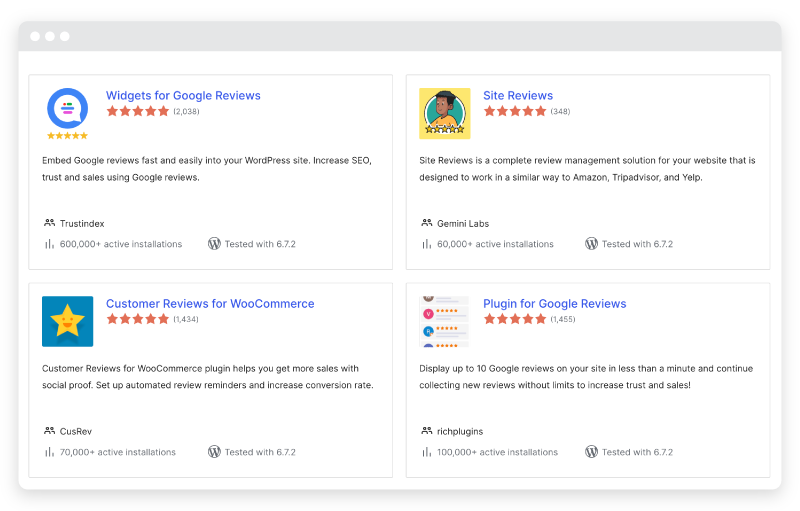Click the Site Reviews plugin icon
This screenshot has width=800, height=511.
[445, 113]
